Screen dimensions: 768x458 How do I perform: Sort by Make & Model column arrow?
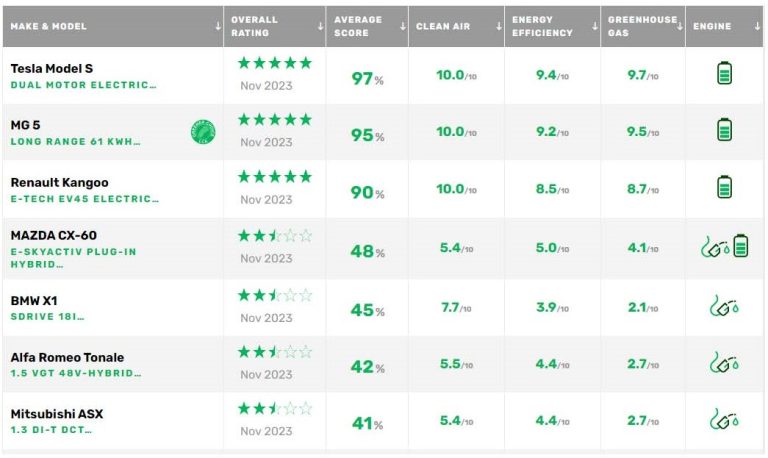pyautogui.click(x=218, y=27)
